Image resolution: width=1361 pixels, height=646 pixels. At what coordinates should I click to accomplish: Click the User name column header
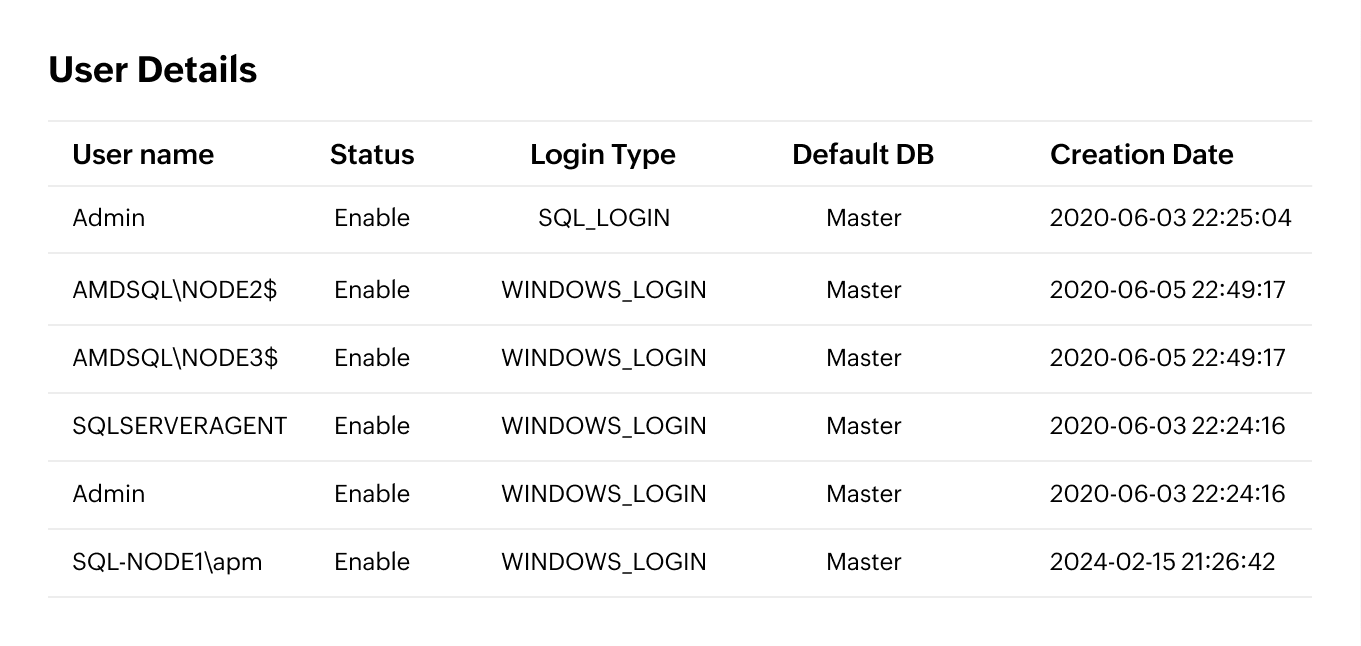click(x=143, y=155)
